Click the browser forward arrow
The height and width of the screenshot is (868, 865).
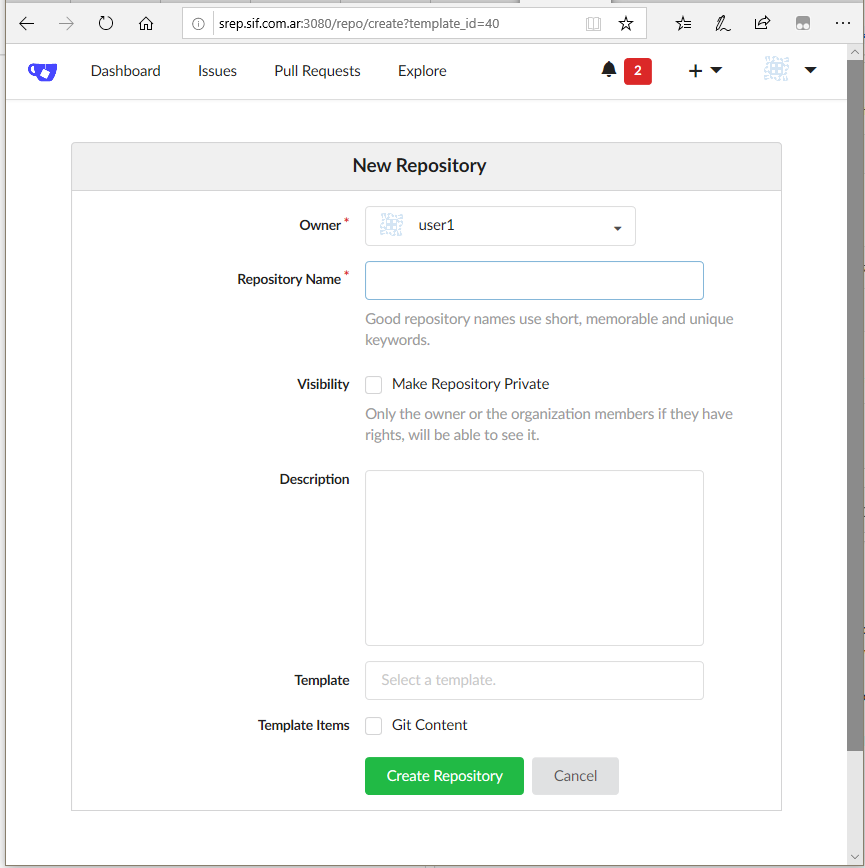pyautogui.click(x=66, y=23)
